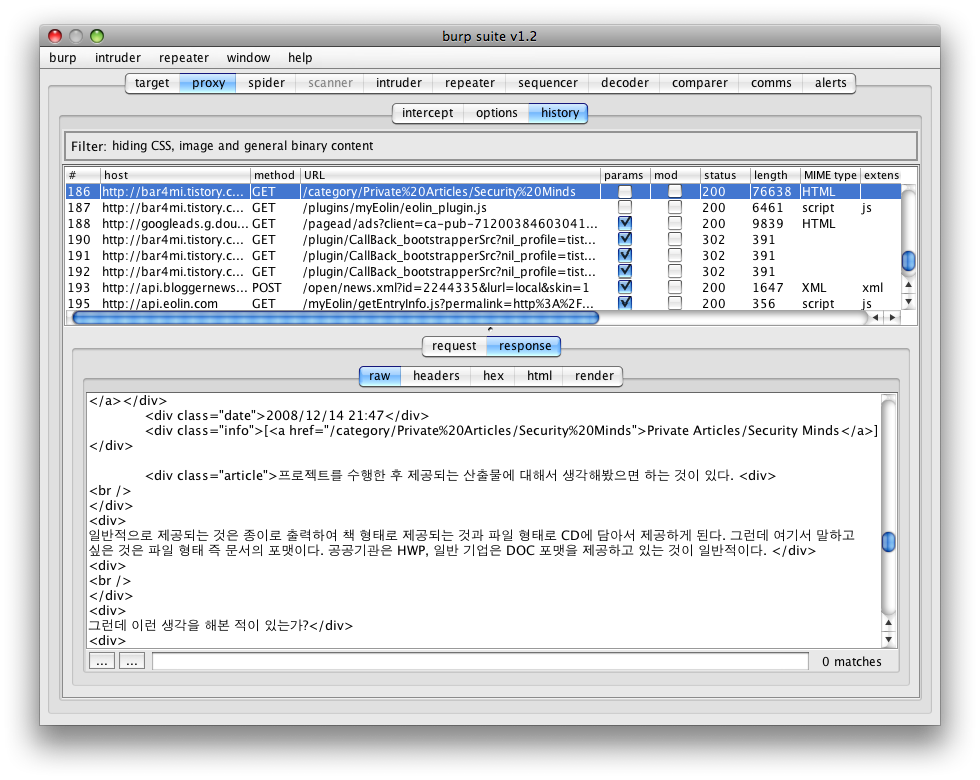Select the history sub-tab
The height and width of the screenshot is (780, 980).
coord(559,112)
